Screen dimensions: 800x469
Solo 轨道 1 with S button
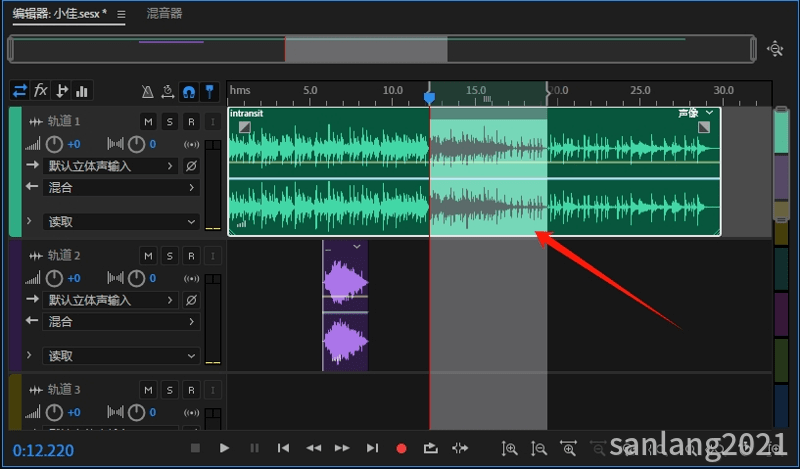coord(170,121)
